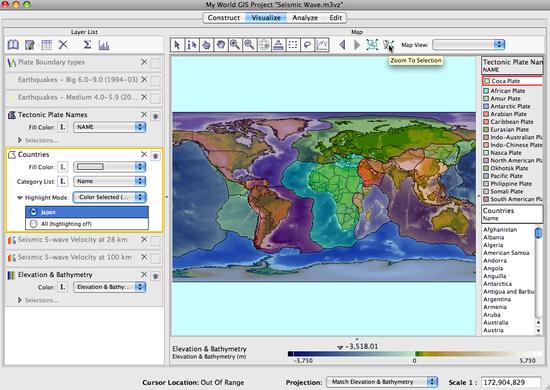
Task: Click the sigma summary statistics icon
Action: [x=87, y=45]
